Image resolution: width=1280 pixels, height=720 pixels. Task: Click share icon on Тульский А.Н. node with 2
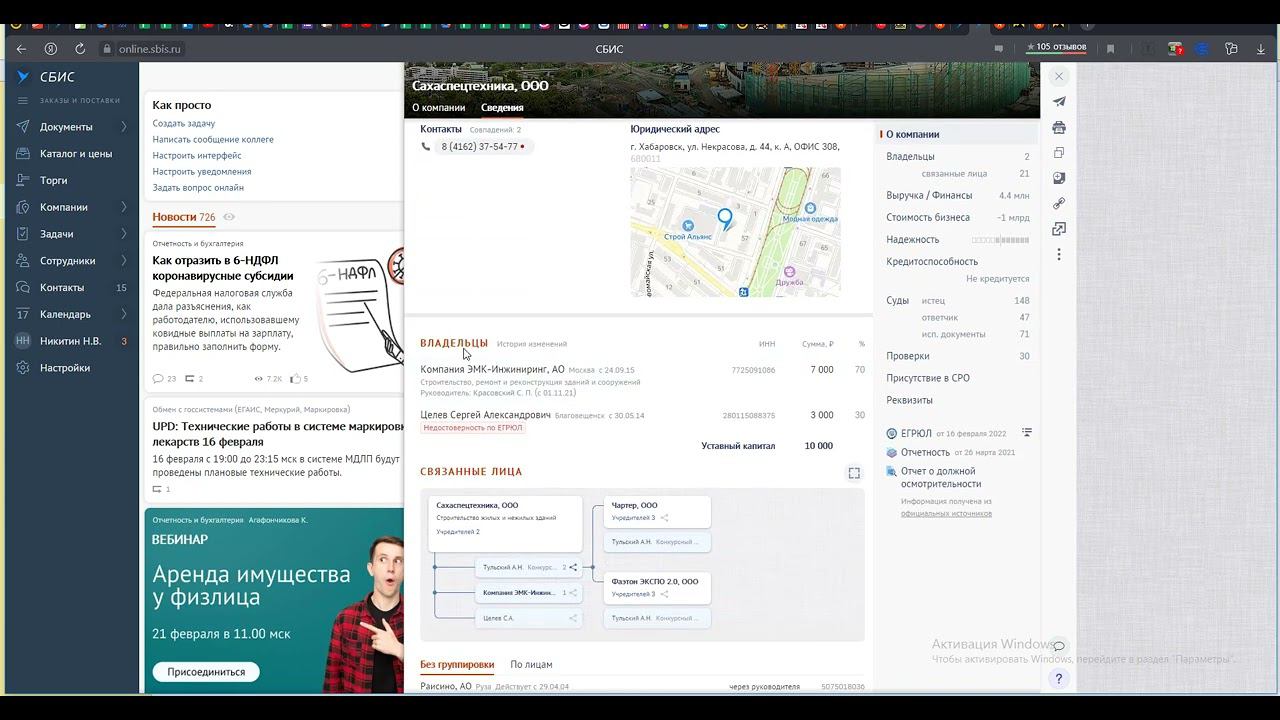tap(573, 567)
